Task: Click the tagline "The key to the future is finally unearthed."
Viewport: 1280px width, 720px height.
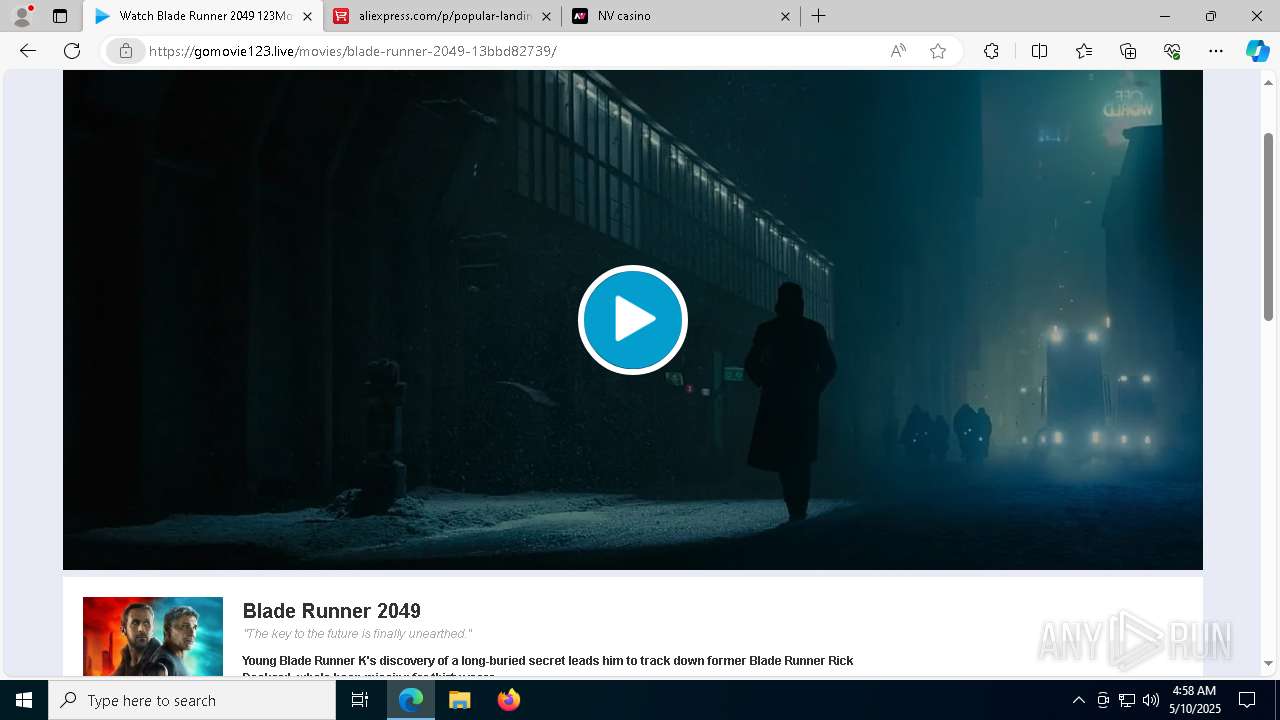Action: coord(357,634)
